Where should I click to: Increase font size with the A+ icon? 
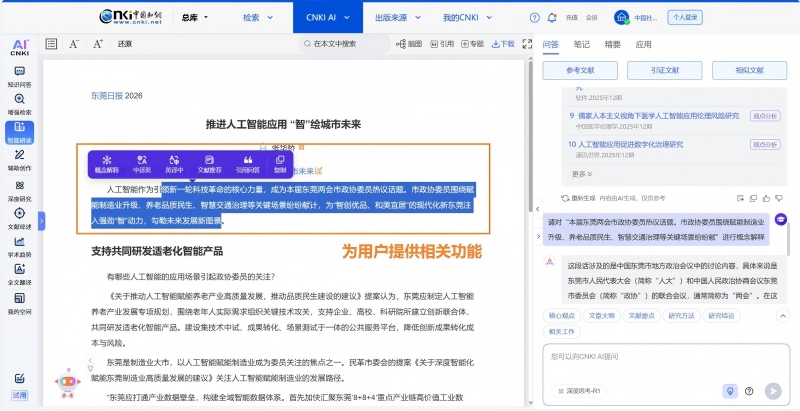[97, 44]
